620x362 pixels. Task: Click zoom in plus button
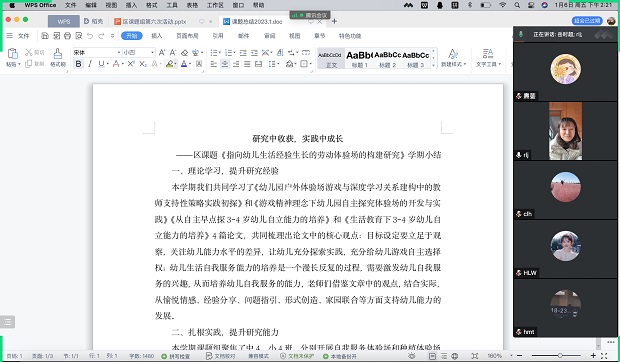pyautogui.click(x=593, y=356)
